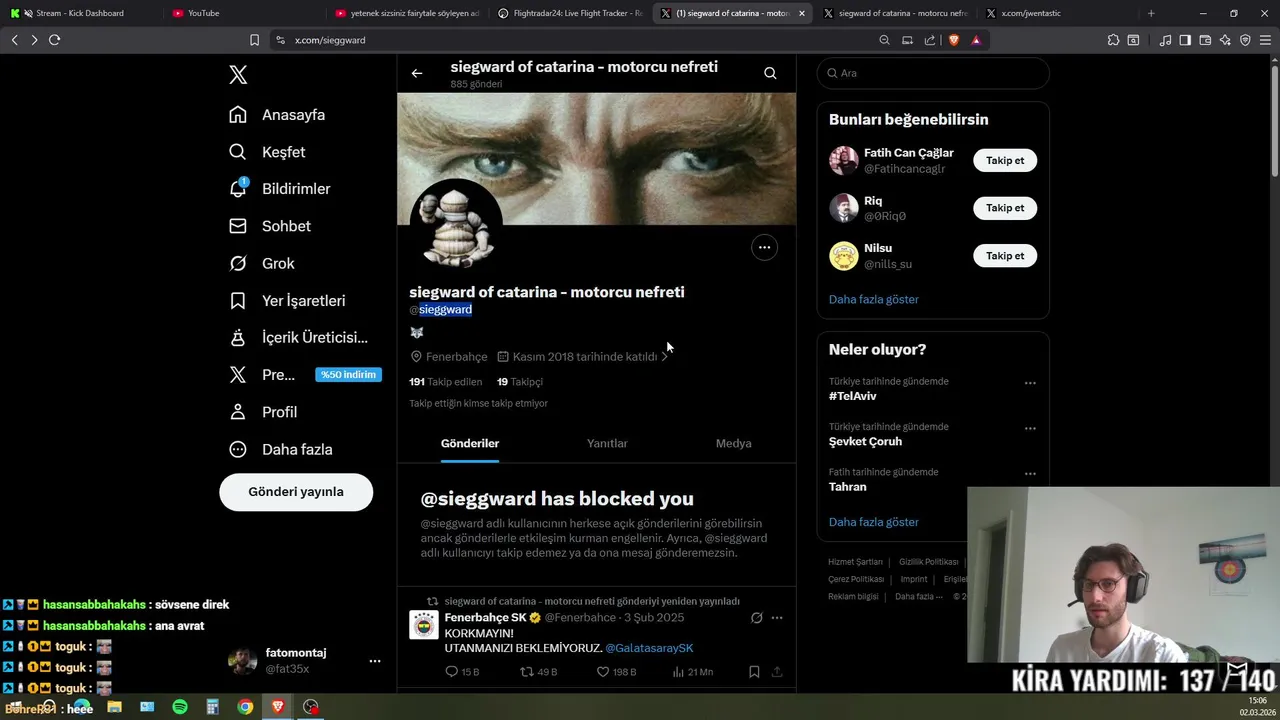
Task: Open Spotify from taskbar
Action: click(180, 707)
